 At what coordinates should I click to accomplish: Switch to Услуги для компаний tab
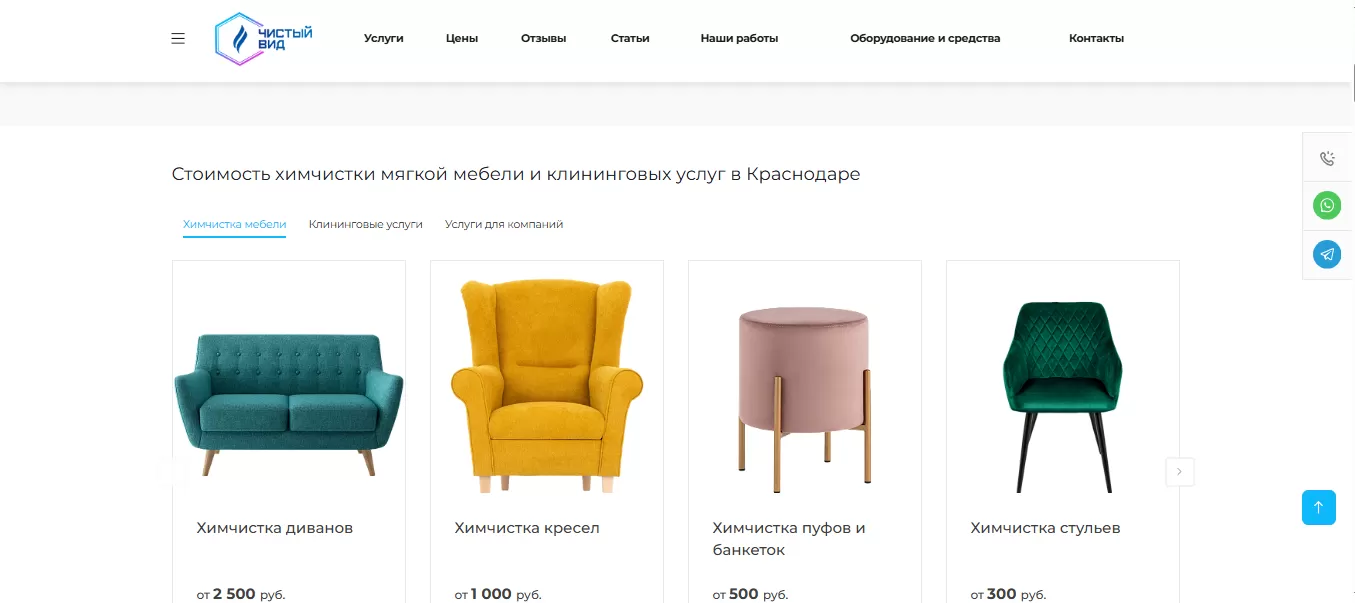pos(504,225)
